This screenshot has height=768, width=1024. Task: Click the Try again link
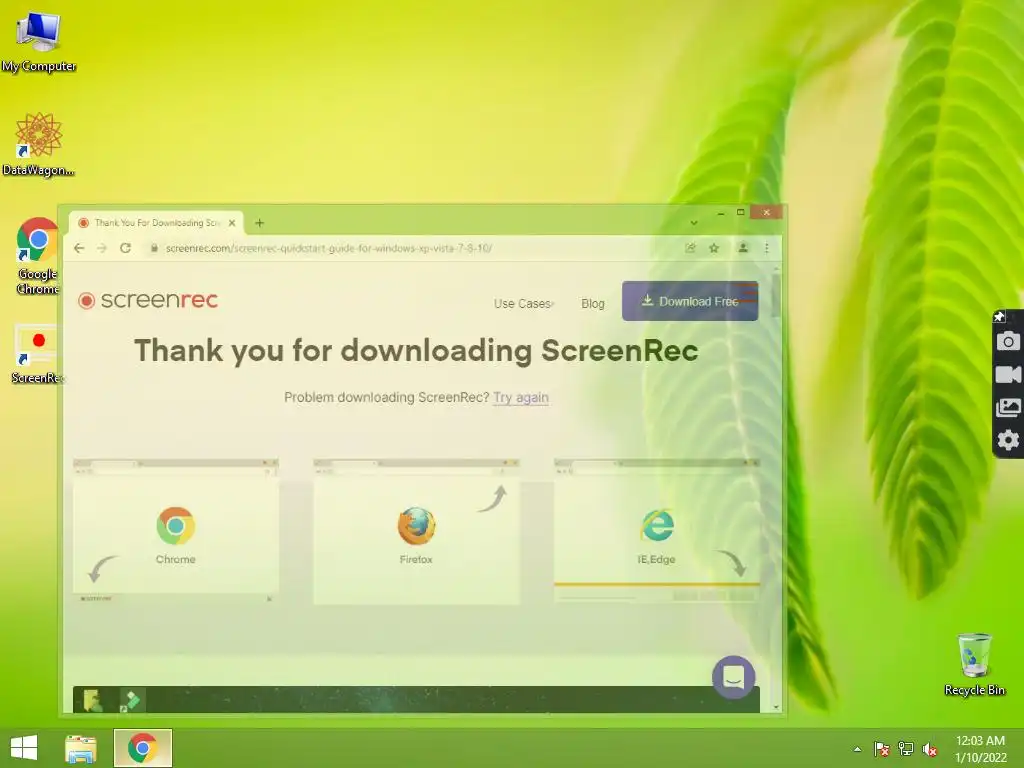521,397
